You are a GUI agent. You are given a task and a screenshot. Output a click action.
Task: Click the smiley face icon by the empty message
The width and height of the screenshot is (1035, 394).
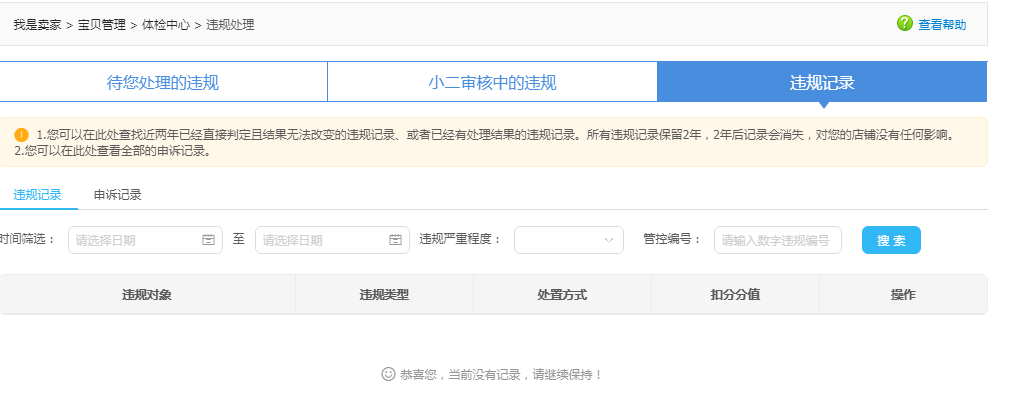[388, 374]
